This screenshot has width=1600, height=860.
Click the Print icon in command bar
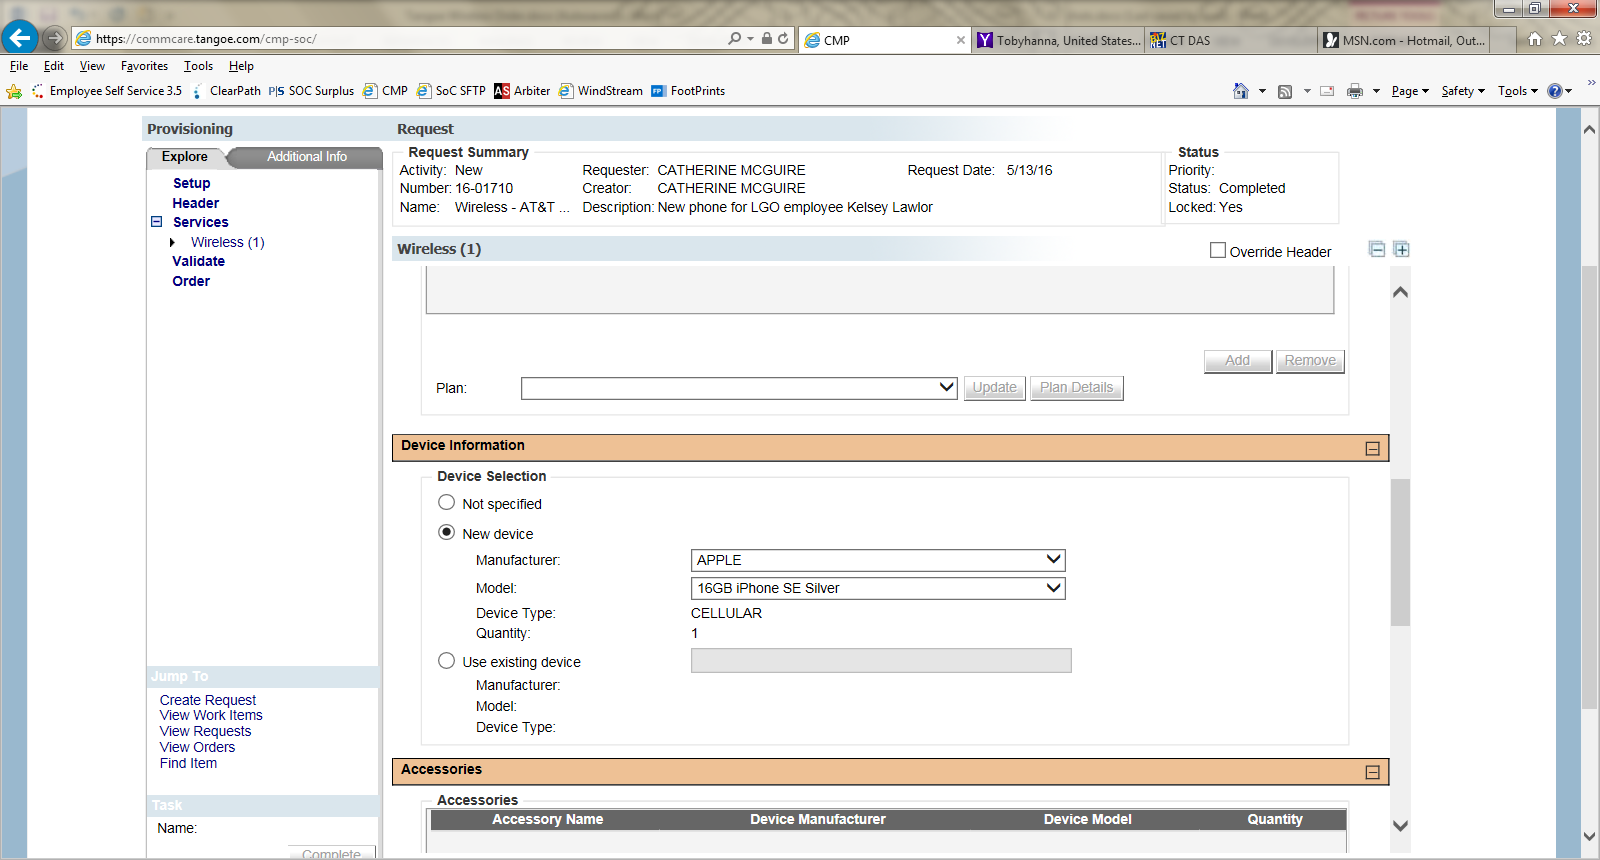tap(1354, 91)
